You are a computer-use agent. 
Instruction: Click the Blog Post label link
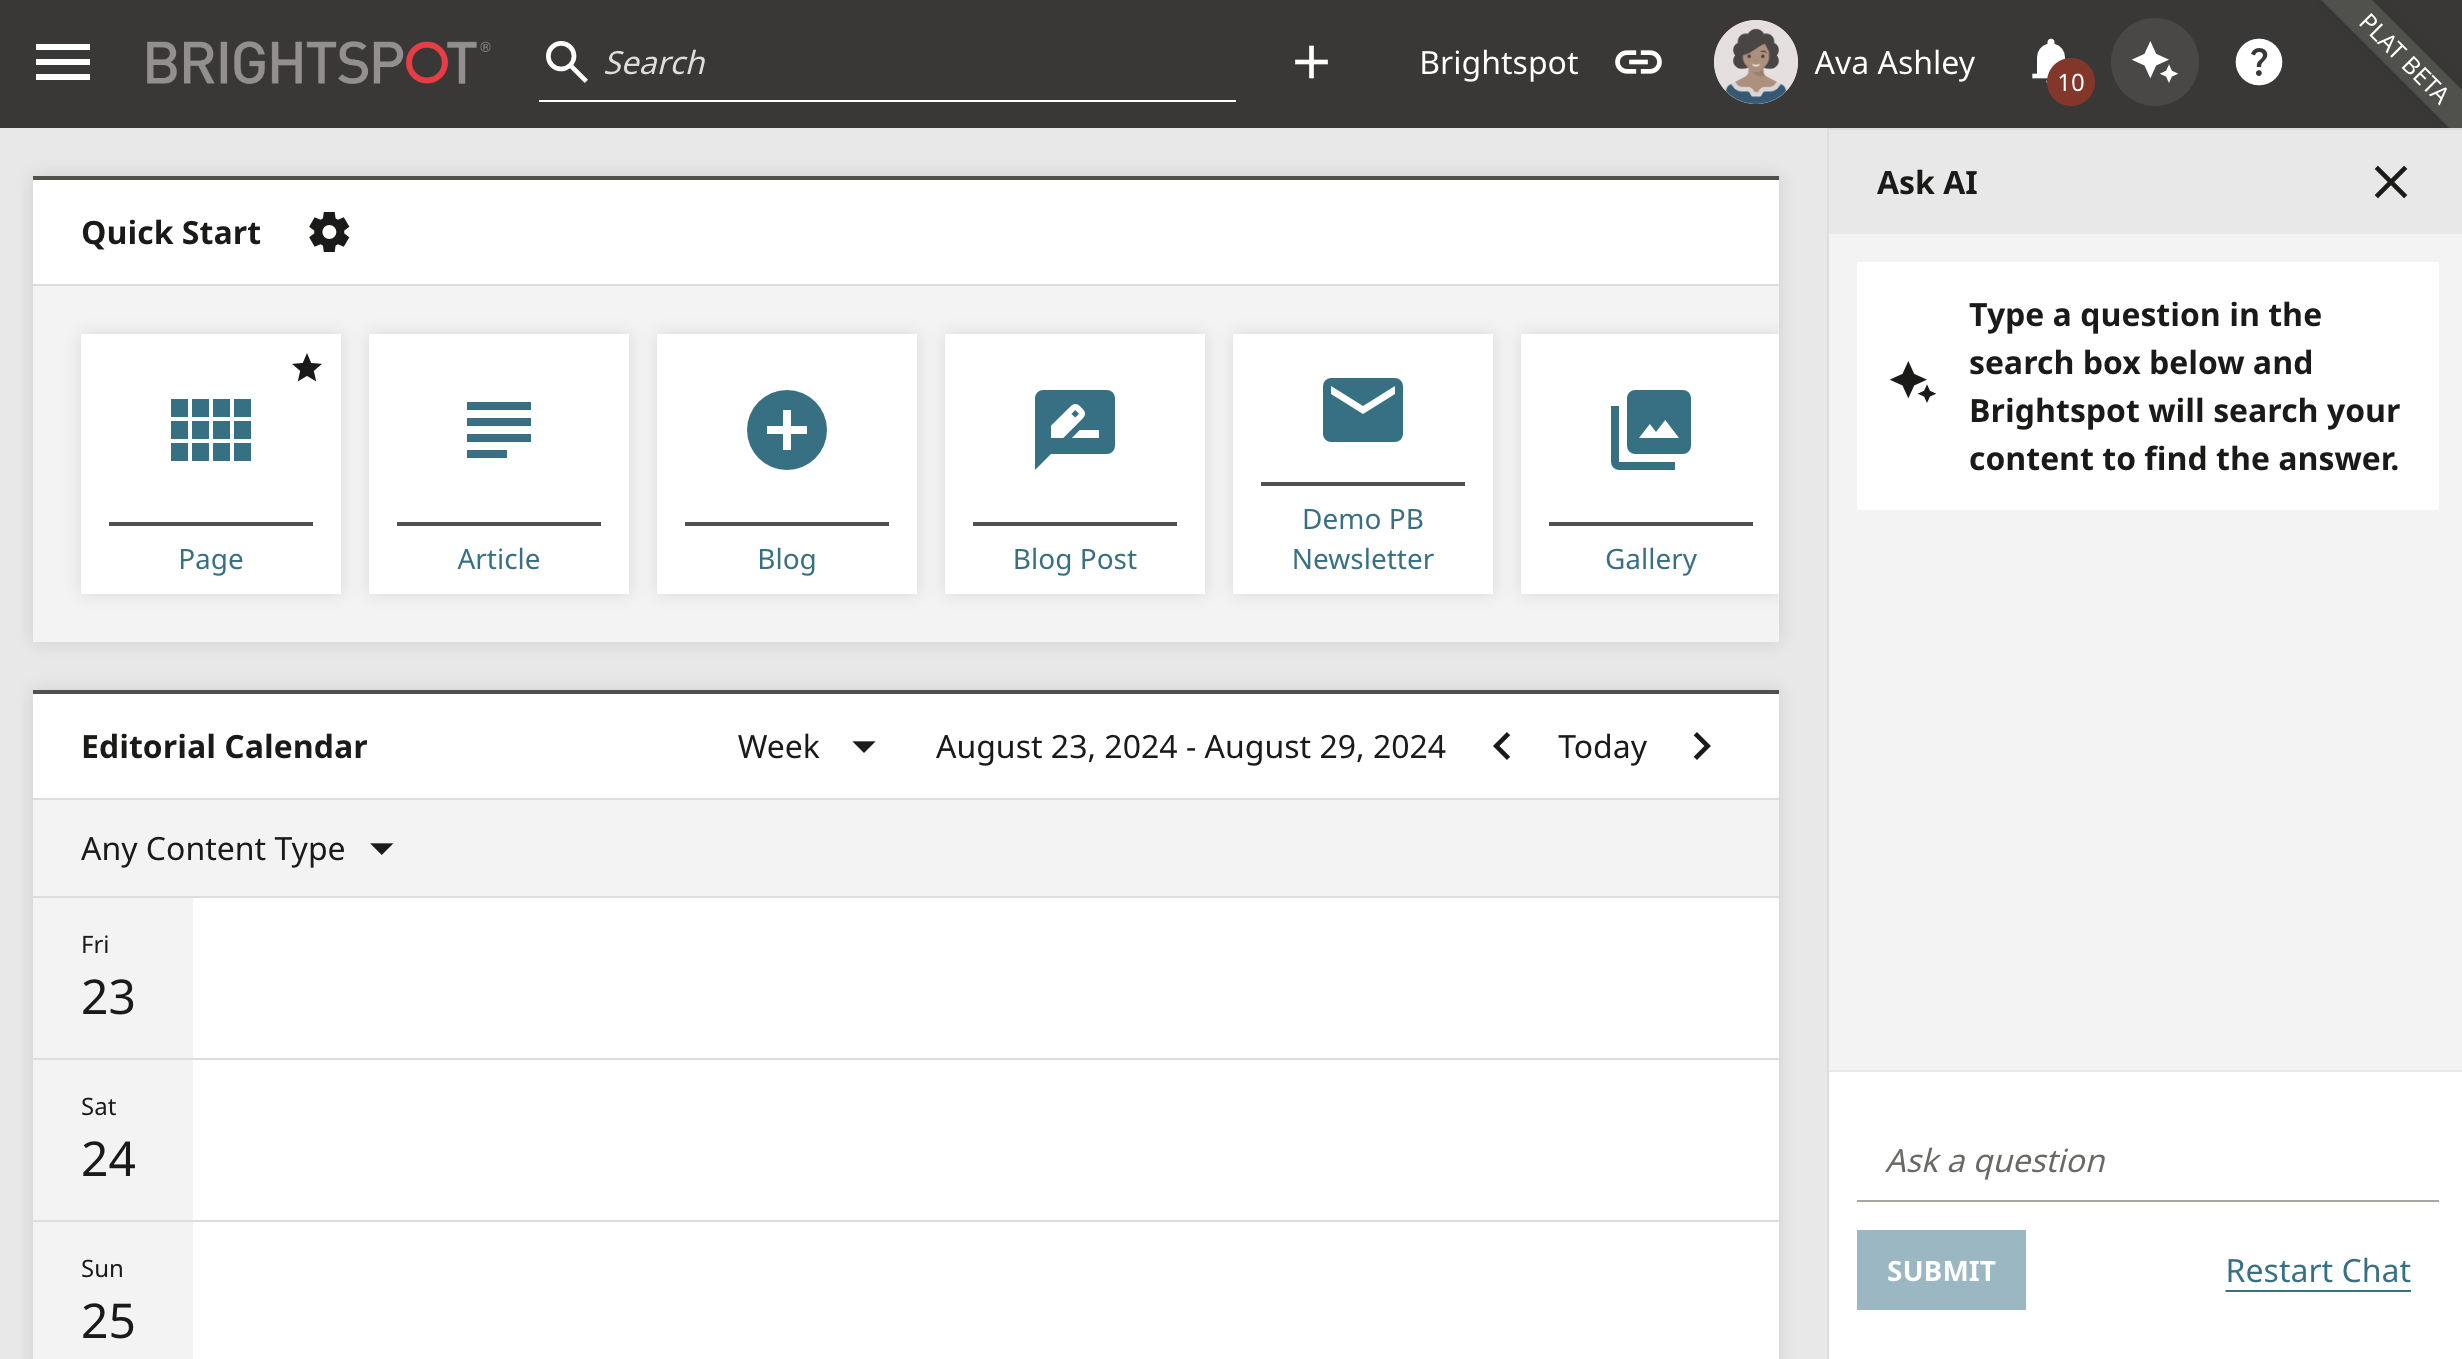click(1075, 559)
